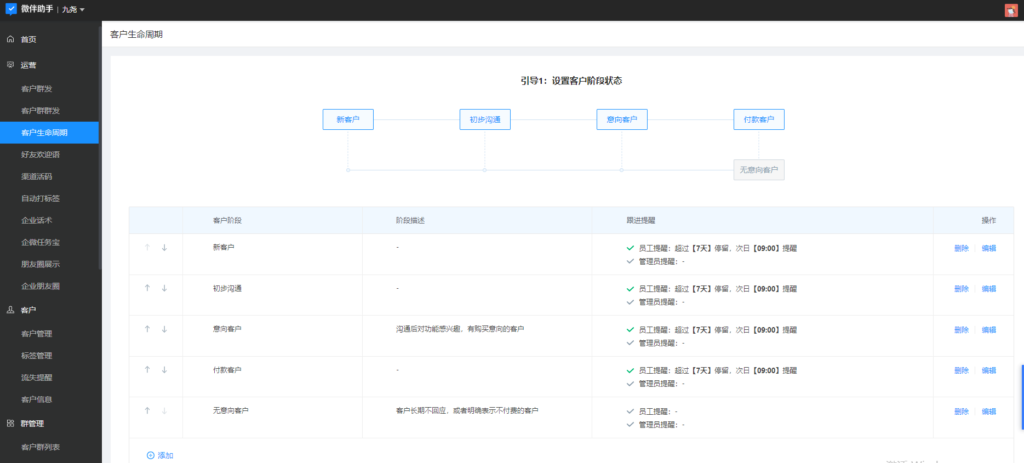The image size is (1024, 463).
Task: Select 客户生命周期 sidebar item
Action: (50, 133)
